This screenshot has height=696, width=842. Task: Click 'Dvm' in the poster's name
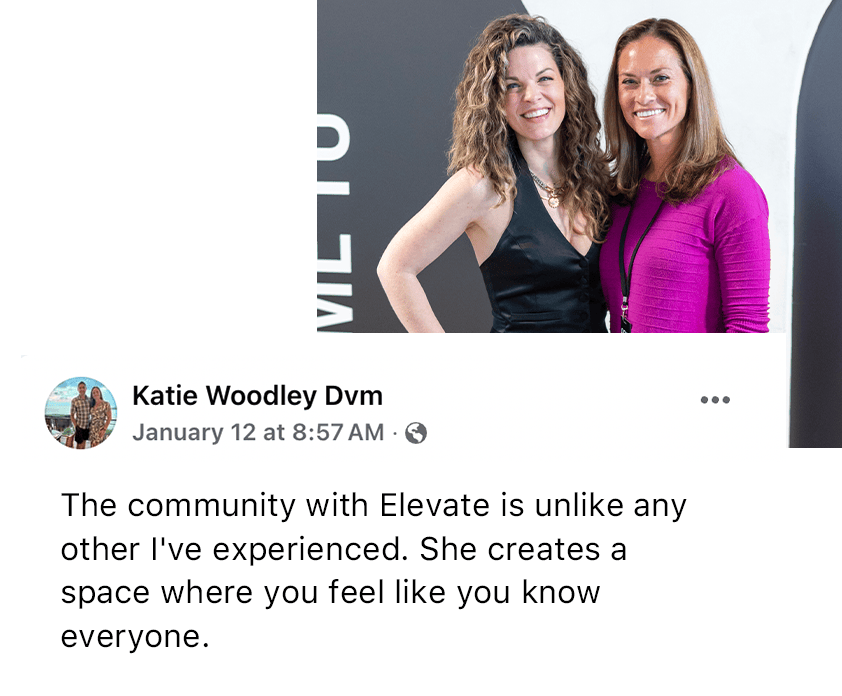click(353, 396)
